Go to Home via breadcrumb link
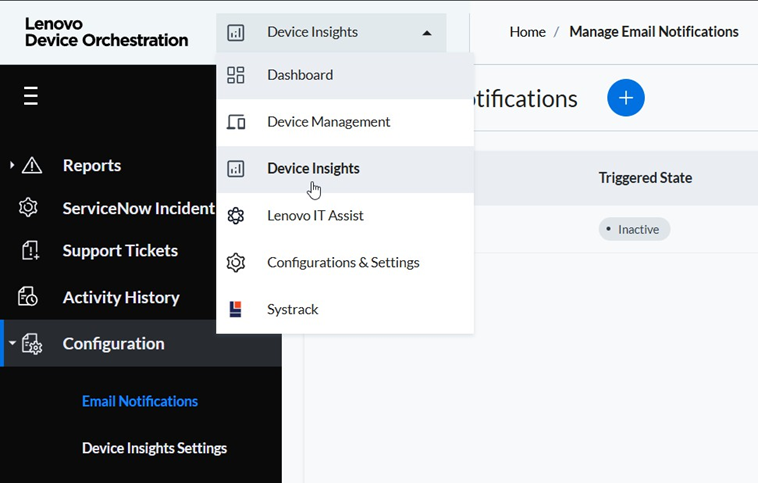 (x=527, y=32)
